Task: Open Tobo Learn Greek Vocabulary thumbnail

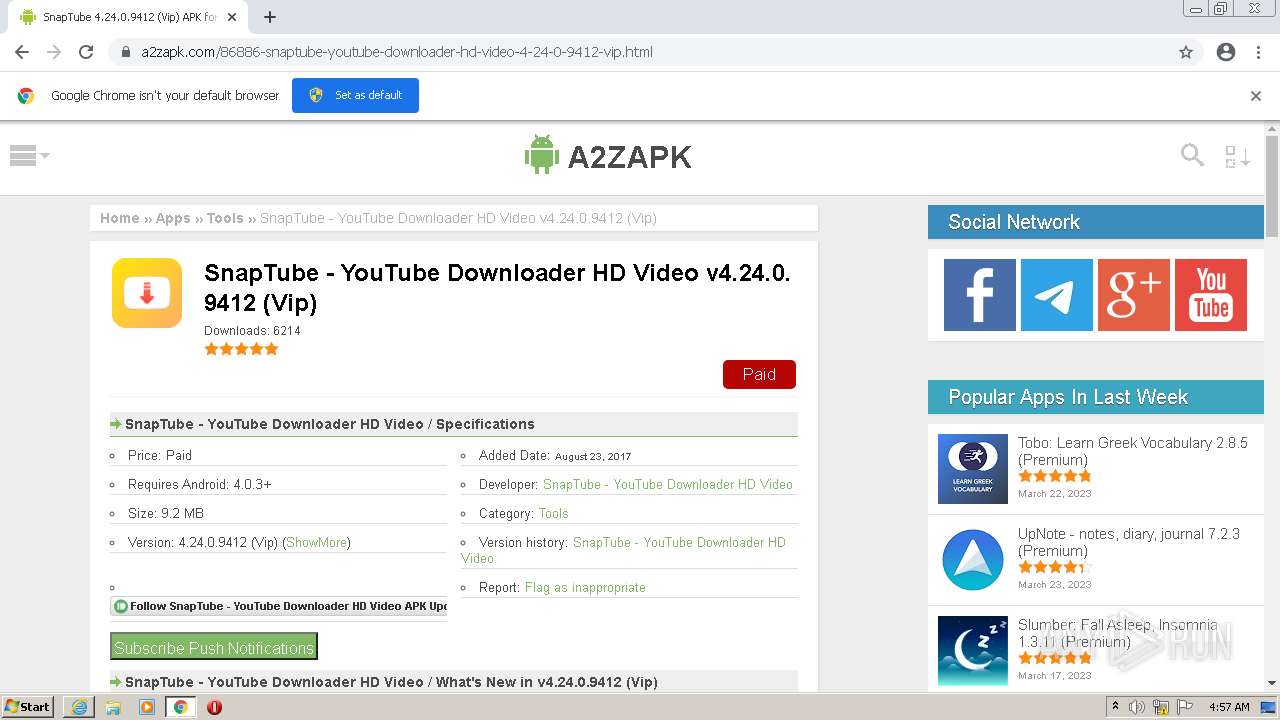Action: (973, 469)
